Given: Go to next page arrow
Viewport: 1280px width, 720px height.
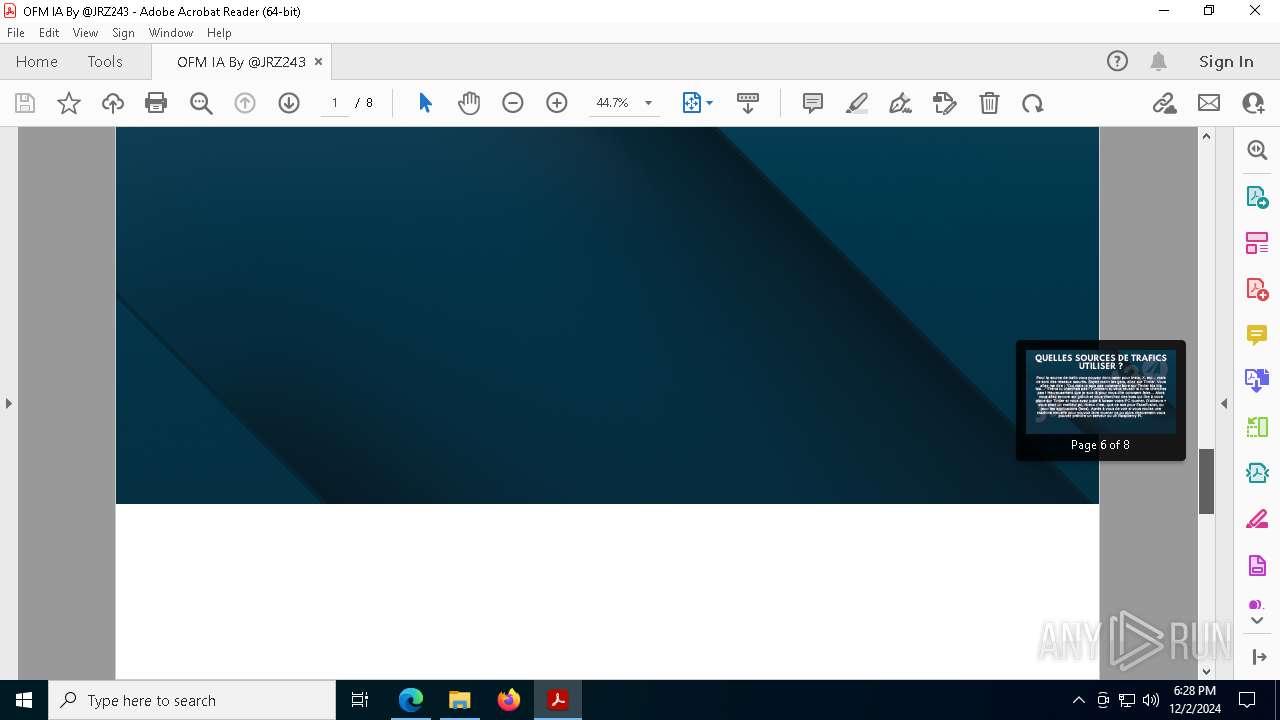Looking at the screenshot, I should 289,103.
